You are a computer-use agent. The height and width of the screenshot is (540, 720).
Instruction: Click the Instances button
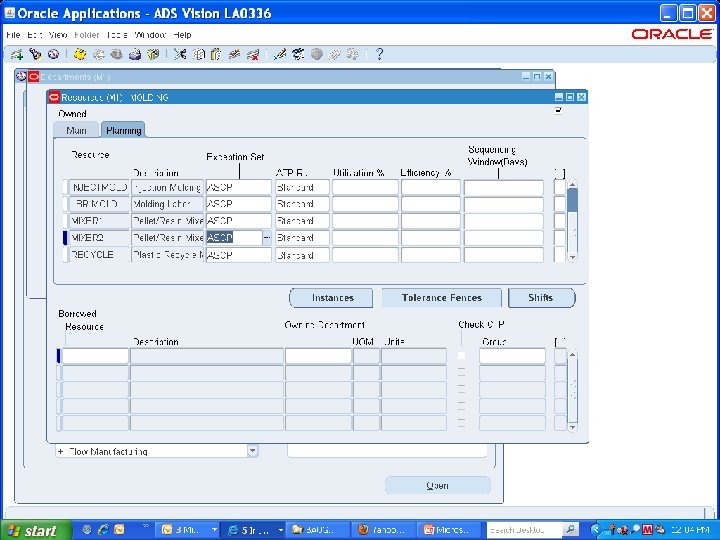pos(332,298)
